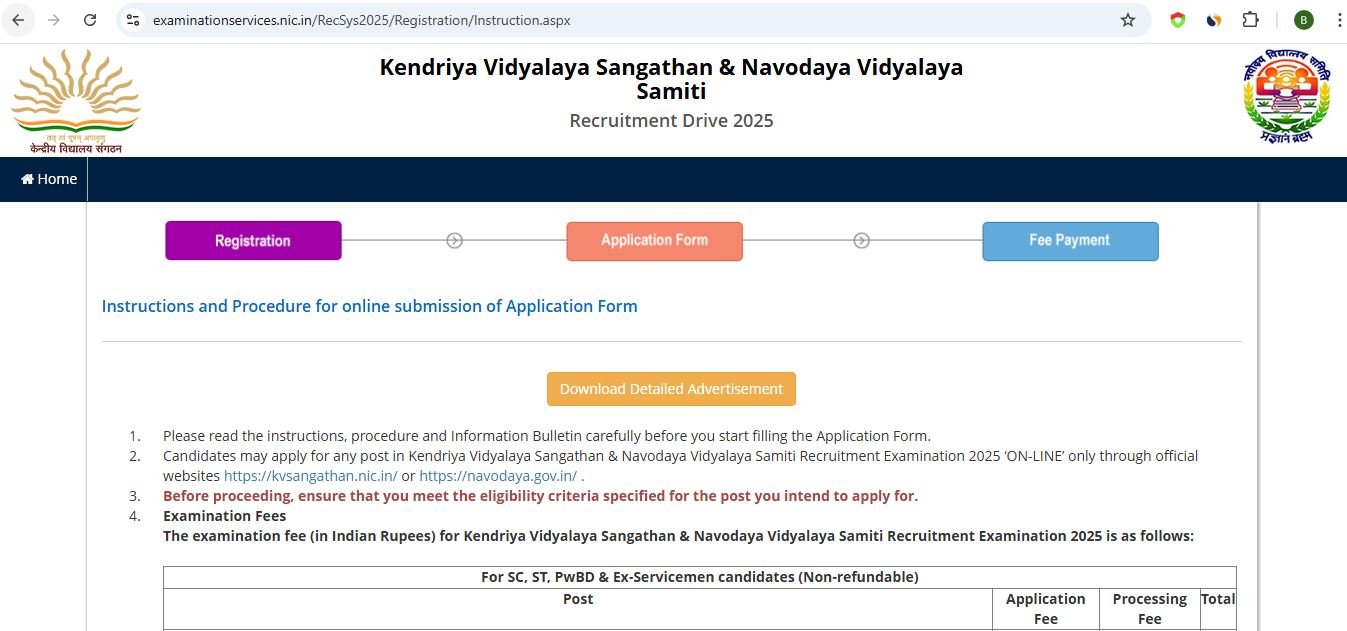Screen dimensions: 1347x631
Task: Reload the current page
Action: (x=90, y=20)
